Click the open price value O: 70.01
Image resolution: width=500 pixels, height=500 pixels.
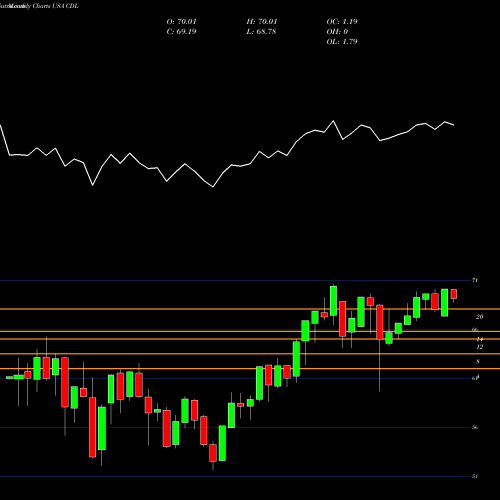(181, 22)
